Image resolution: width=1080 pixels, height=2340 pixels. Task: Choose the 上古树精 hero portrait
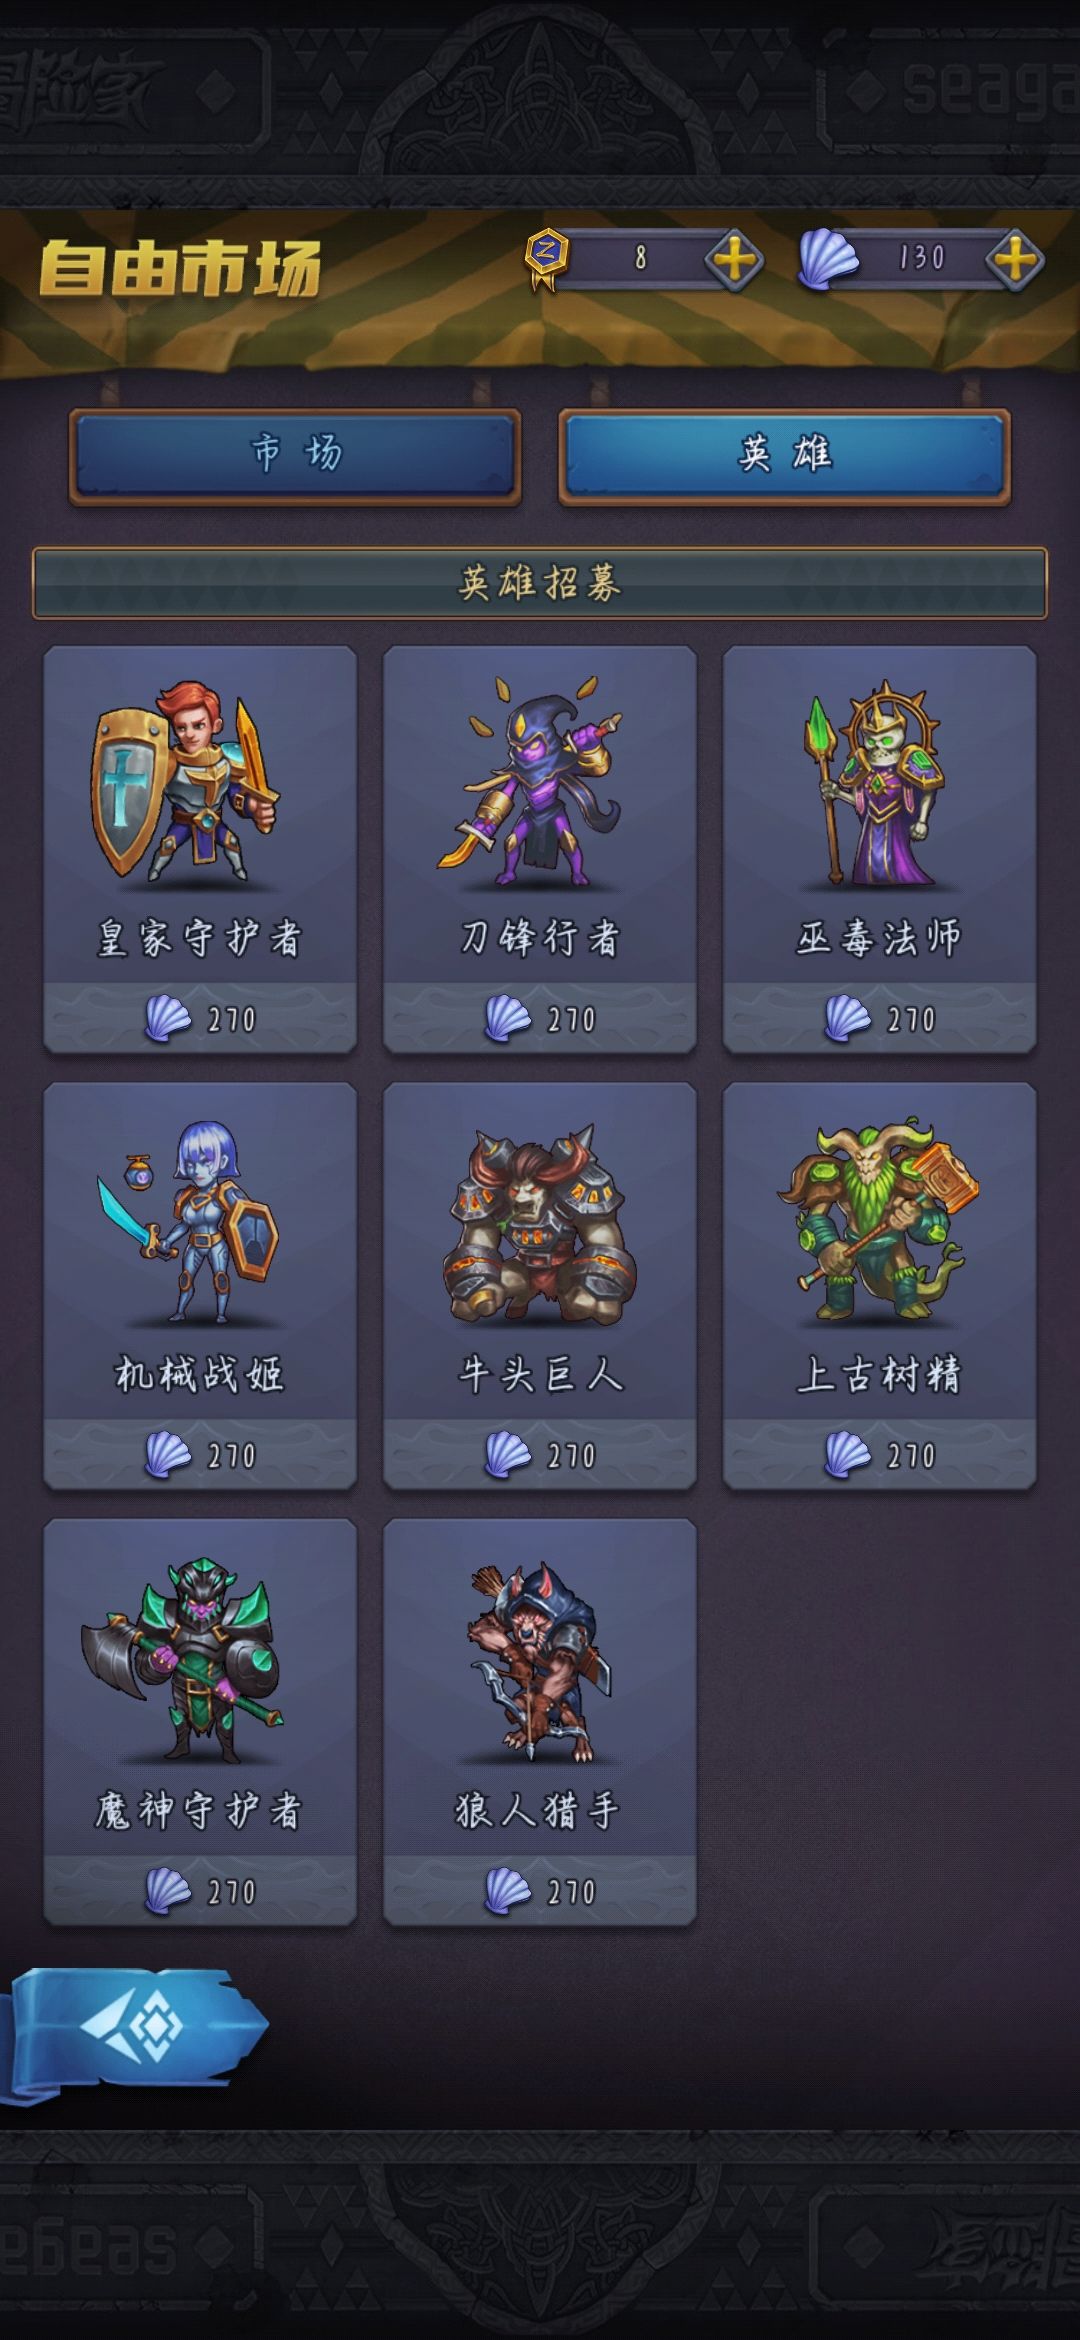click(x=878, y=1220)
